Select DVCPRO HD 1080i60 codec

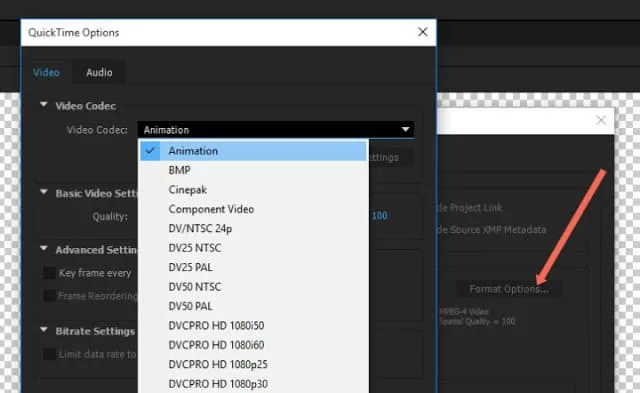coord(253,345)
